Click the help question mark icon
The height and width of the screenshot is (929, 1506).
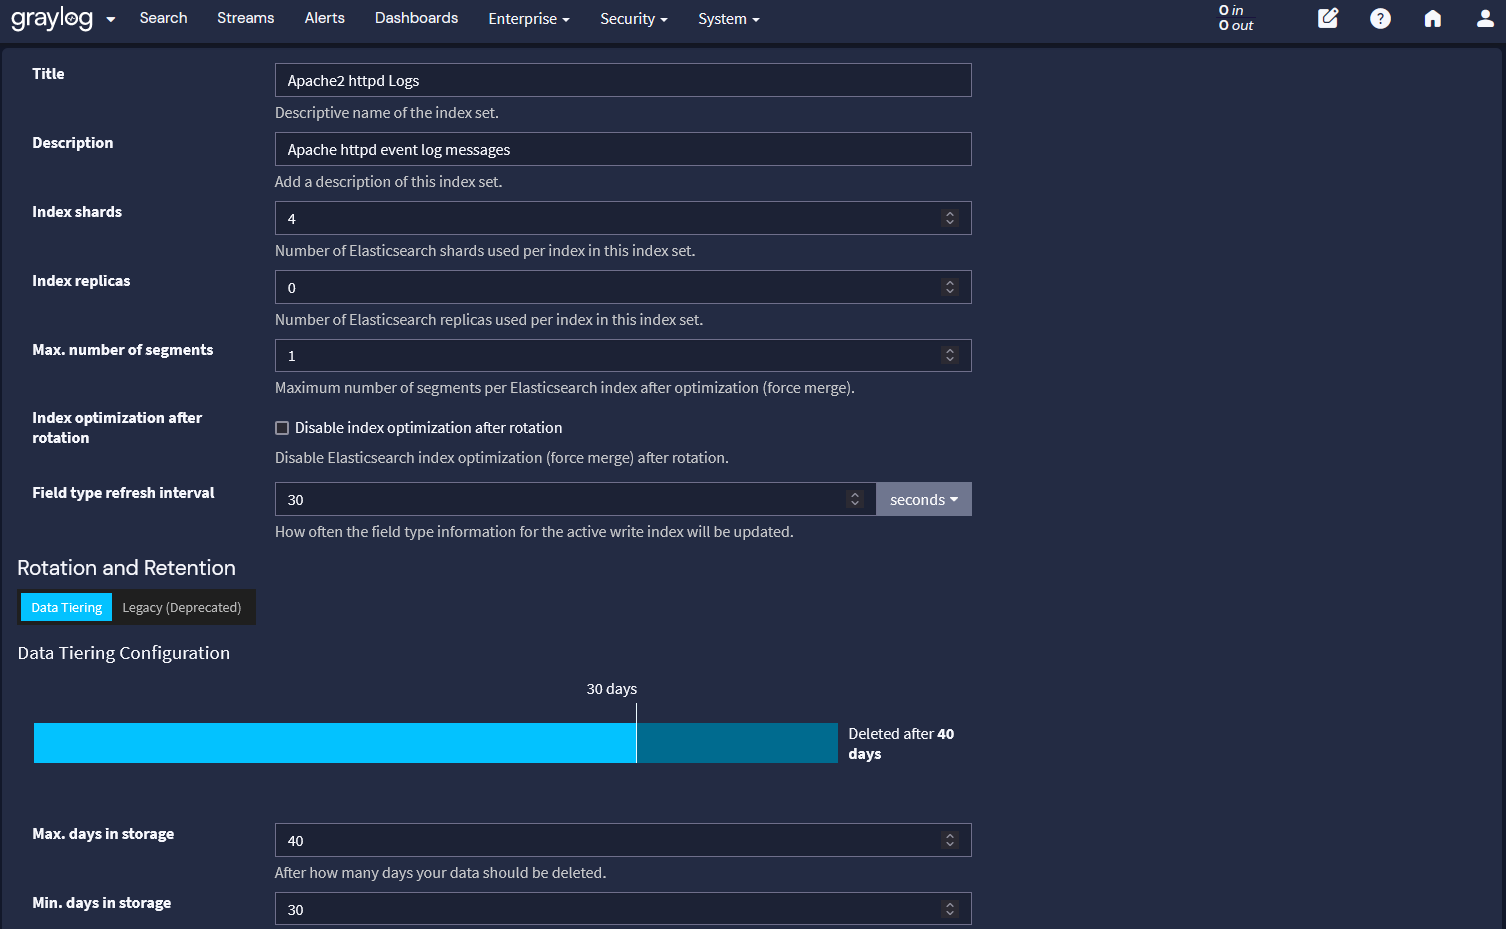coord(1380,18)
